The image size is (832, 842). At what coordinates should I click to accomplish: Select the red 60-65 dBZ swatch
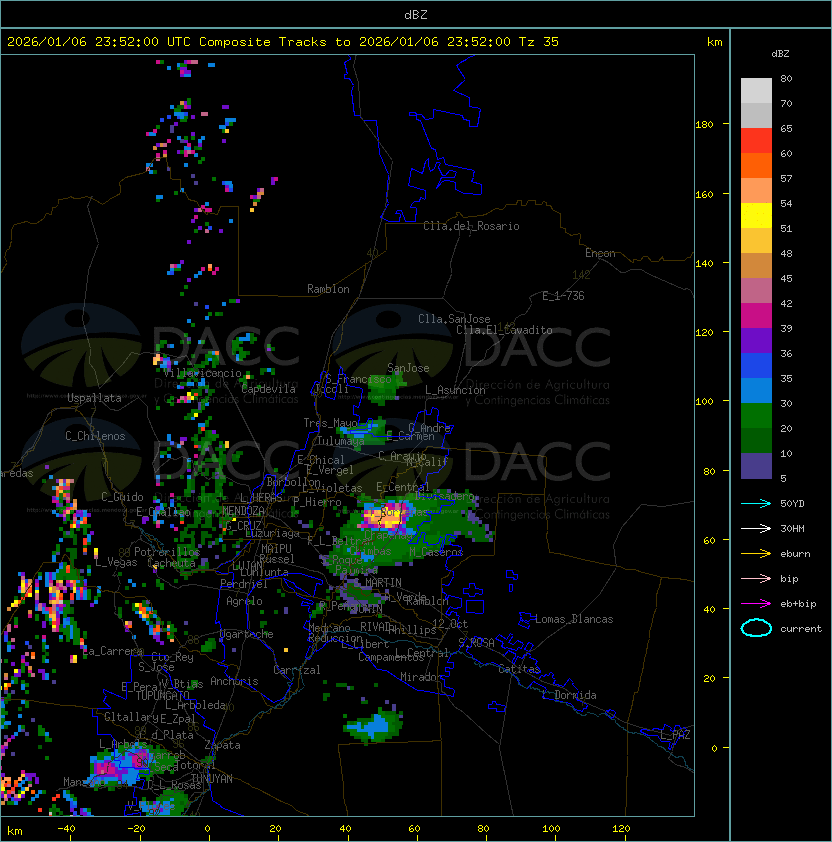coord(756,141)
